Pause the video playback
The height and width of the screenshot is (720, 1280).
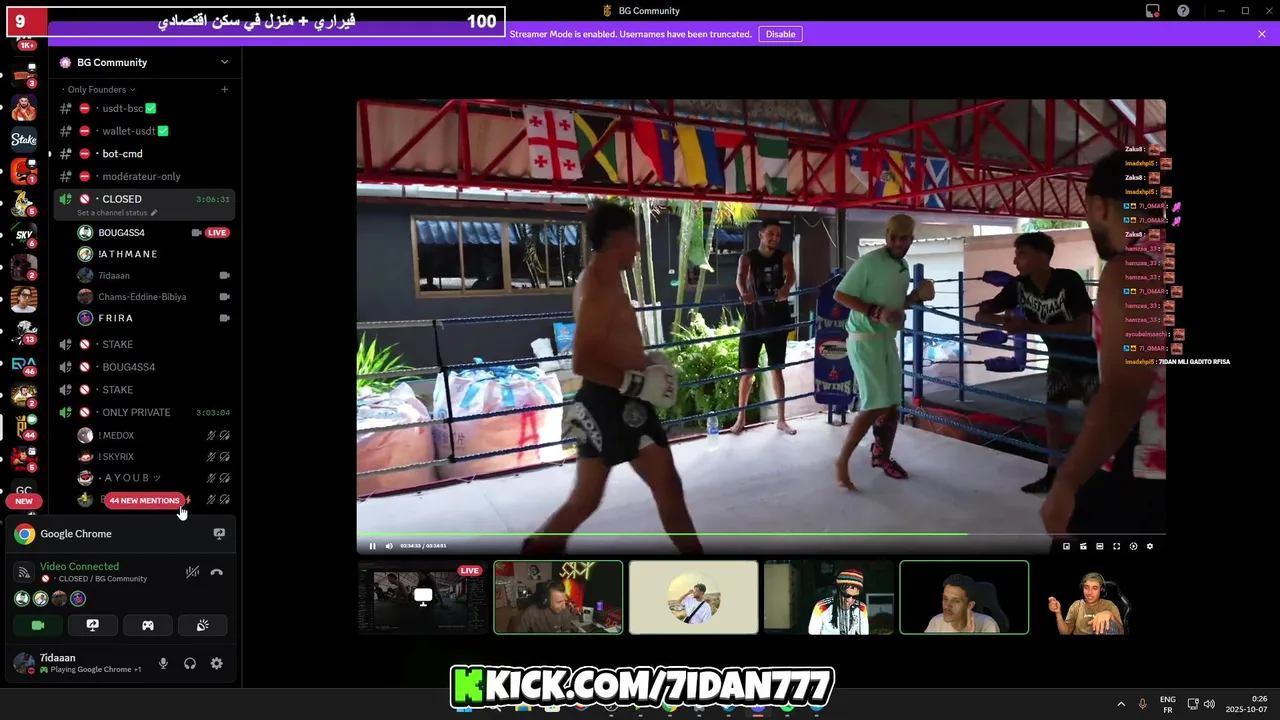[x=372, y=546]
